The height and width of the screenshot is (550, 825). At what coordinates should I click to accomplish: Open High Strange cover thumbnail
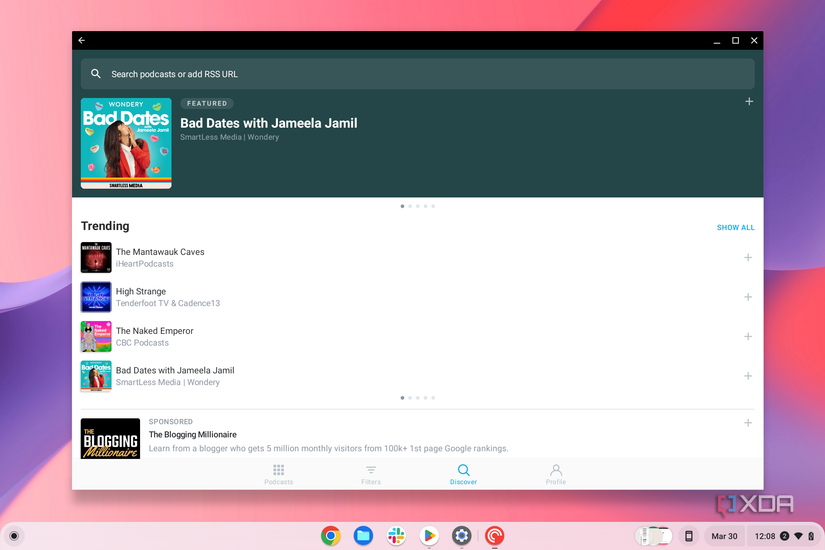[96, 297]
